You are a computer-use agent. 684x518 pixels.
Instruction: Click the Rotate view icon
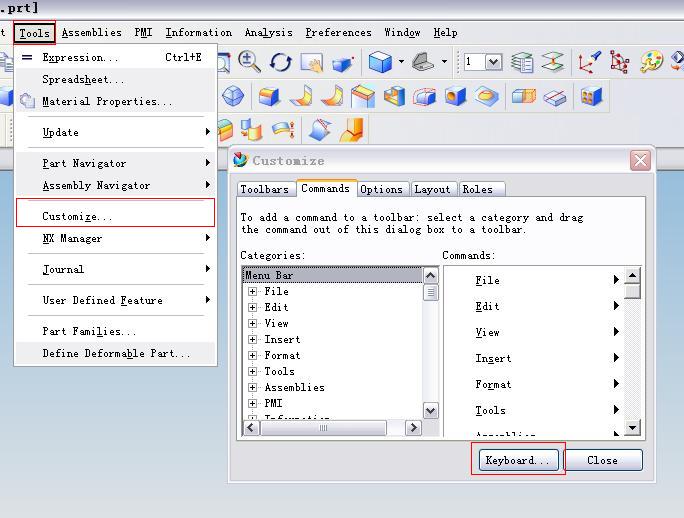pos(280,62)
